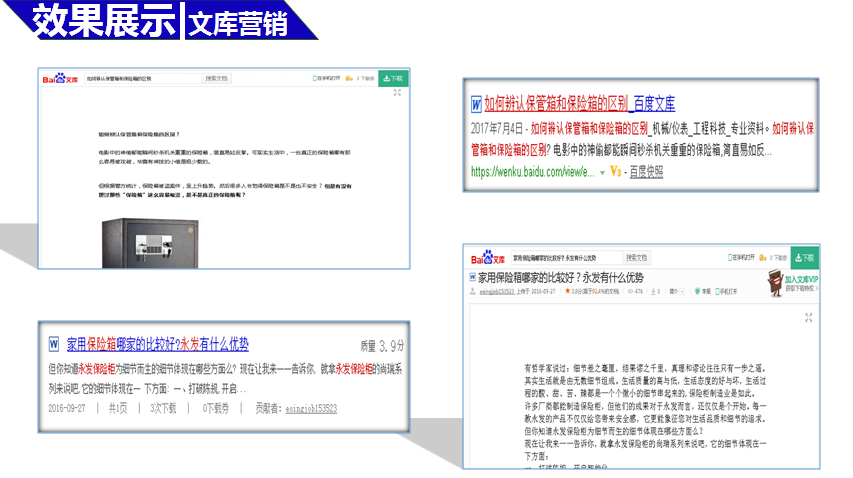Click 3次下载 text in result details
Viewport: 853px width, 478px height.
[163, 408]
